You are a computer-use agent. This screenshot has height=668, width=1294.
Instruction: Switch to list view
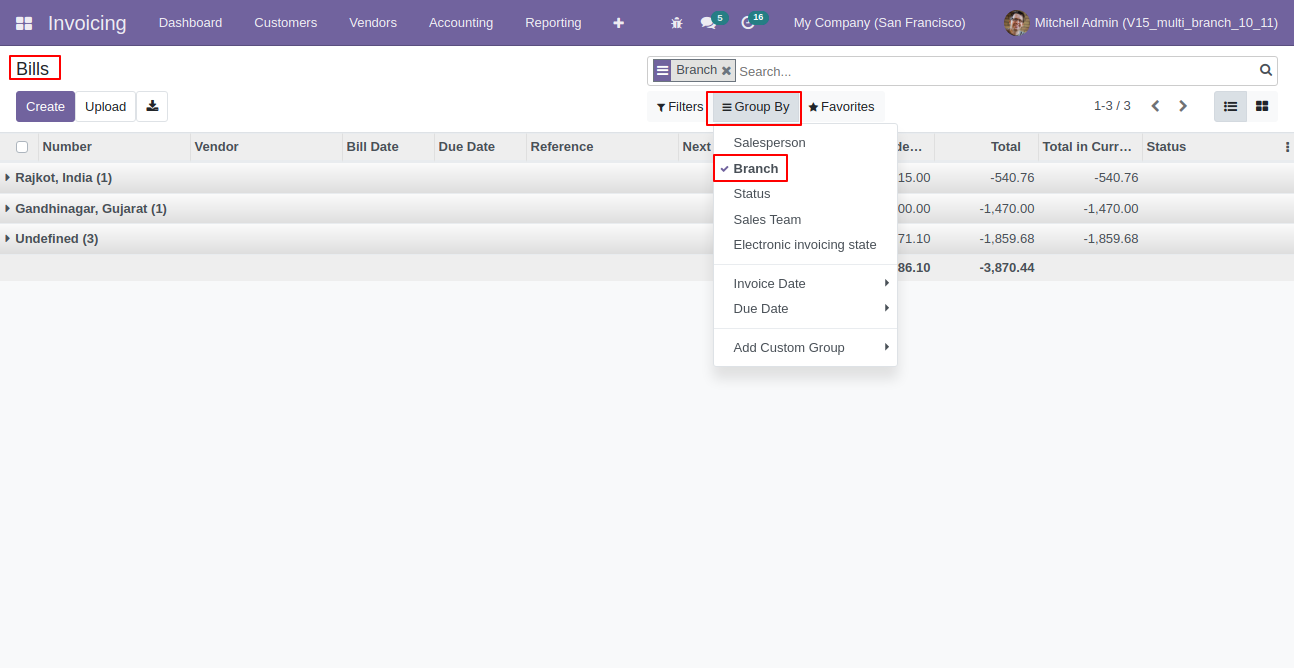[1230, 106]
